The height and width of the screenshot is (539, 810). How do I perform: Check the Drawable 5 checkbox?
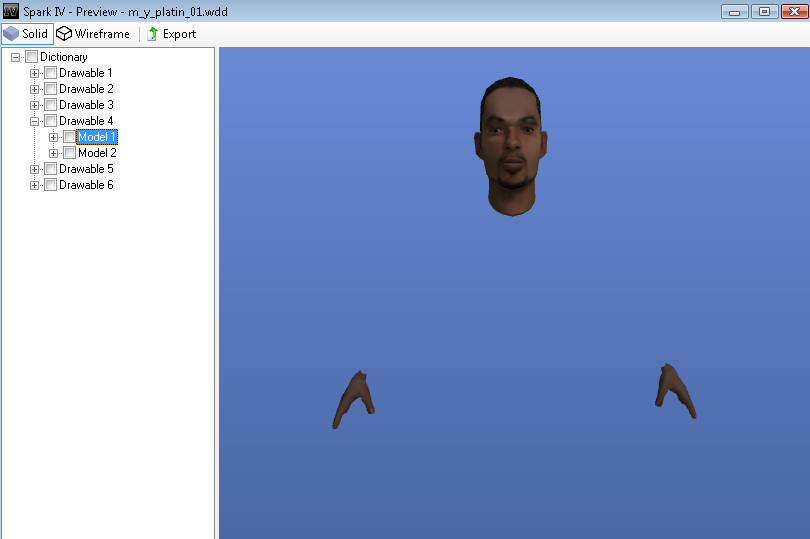[50, 169]
